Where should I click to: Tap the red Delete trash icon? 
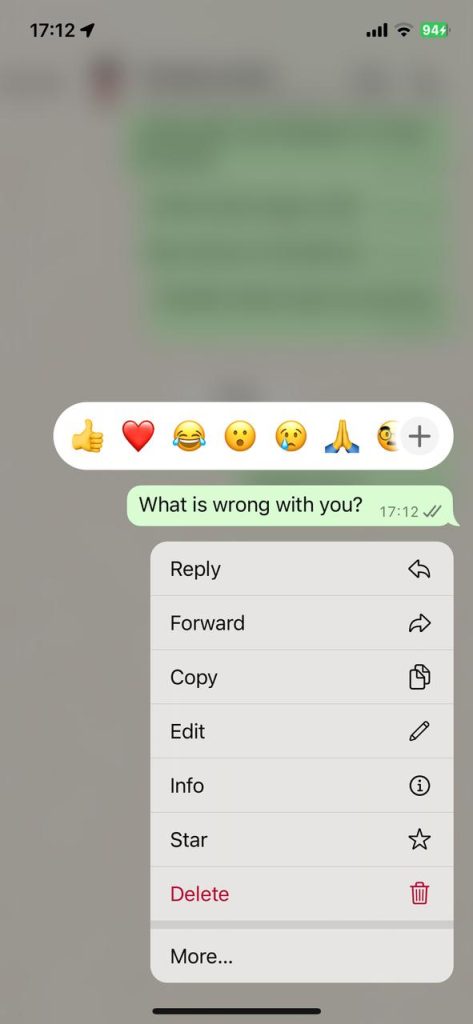[419, 893]
